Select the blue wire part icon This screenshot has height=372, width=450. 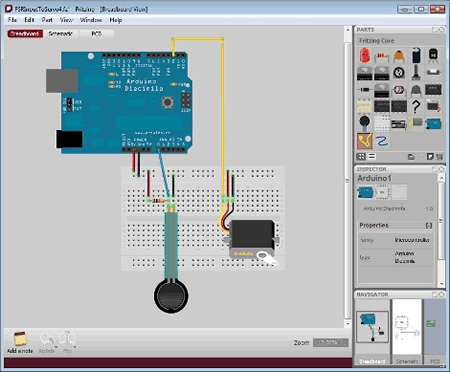[381, 141]
